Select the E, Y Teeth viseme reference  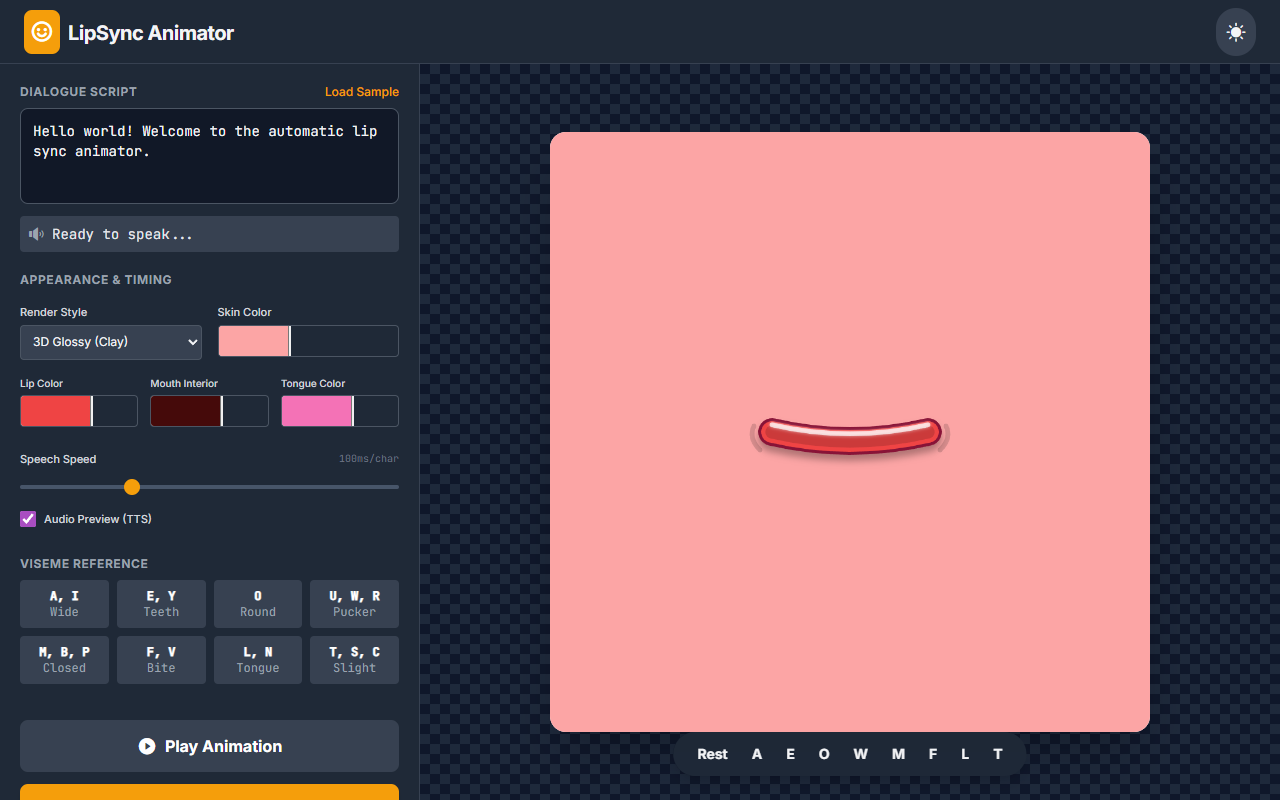pos(161,603)
